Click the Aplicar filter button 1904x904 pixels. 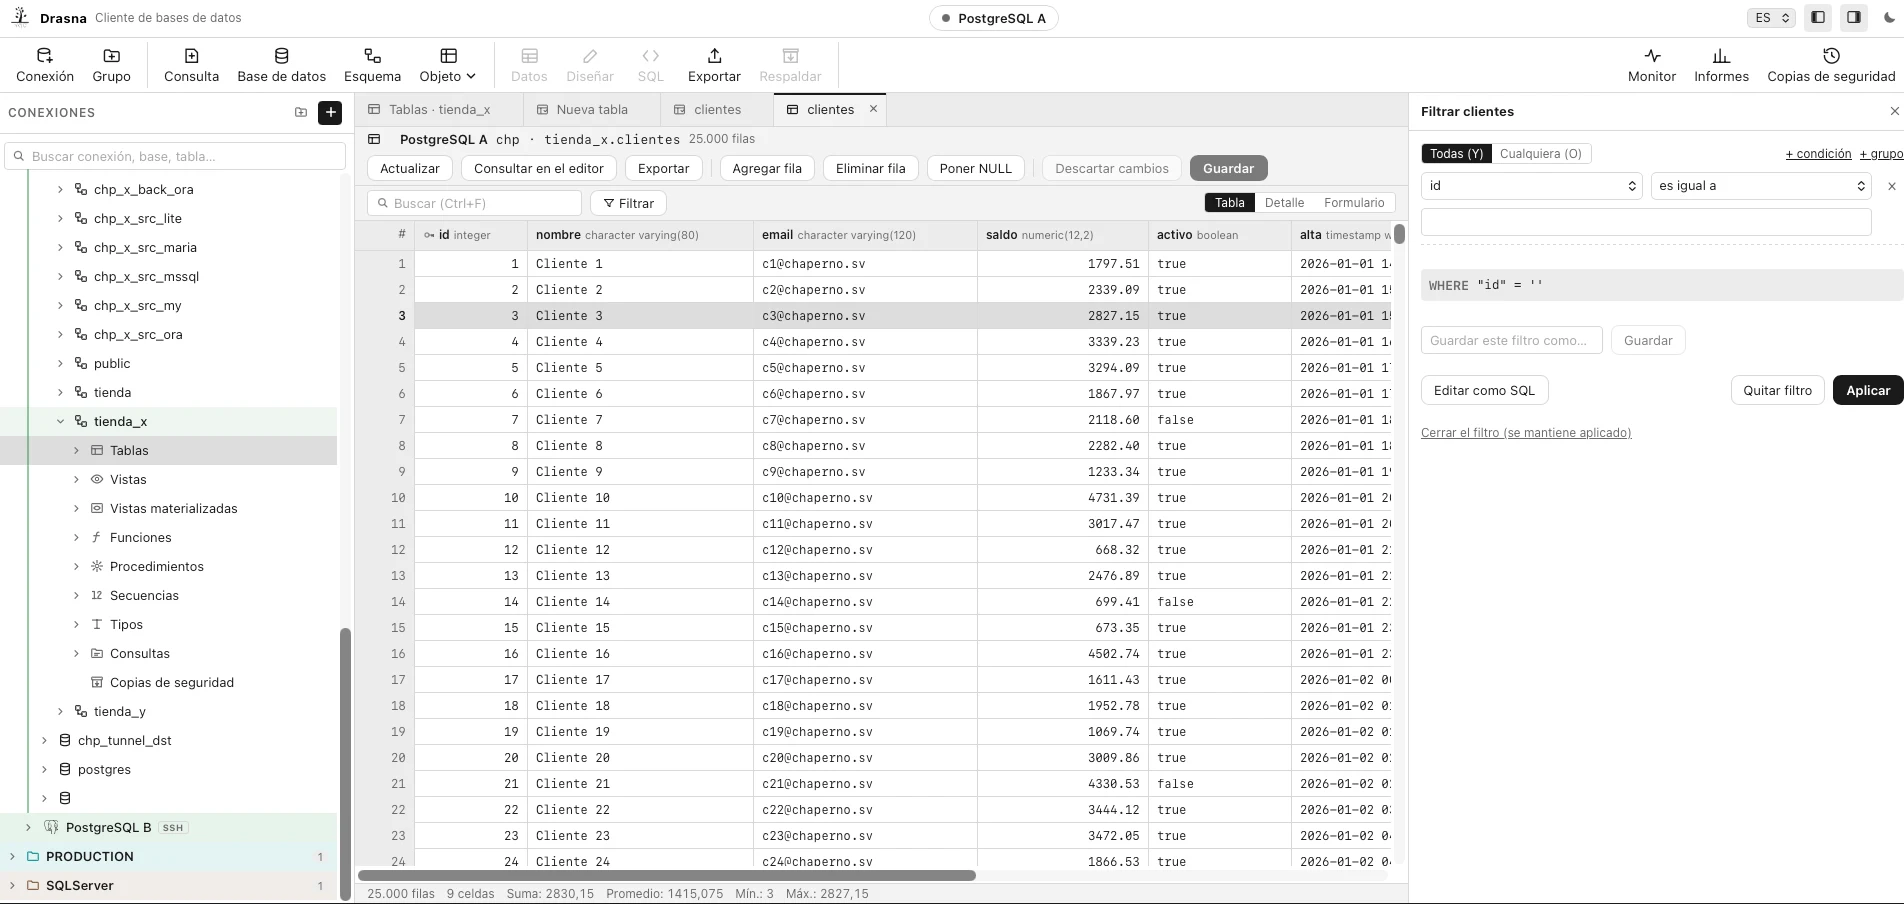click(x=1867, y=391)
